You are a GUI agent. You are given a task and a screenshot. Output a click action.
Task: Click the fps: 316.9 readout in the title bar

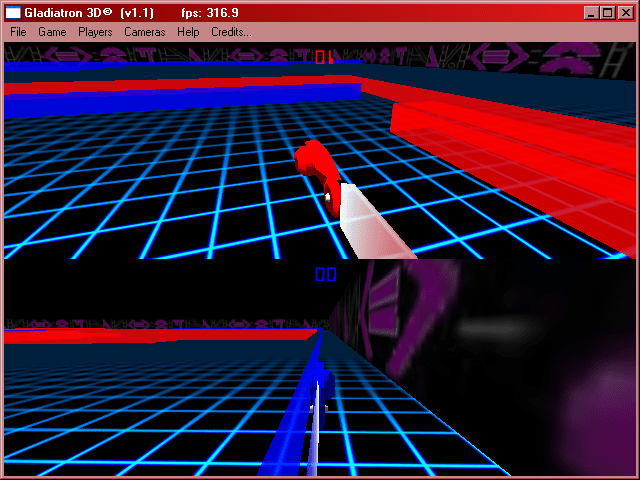click(x=210, y=13)
